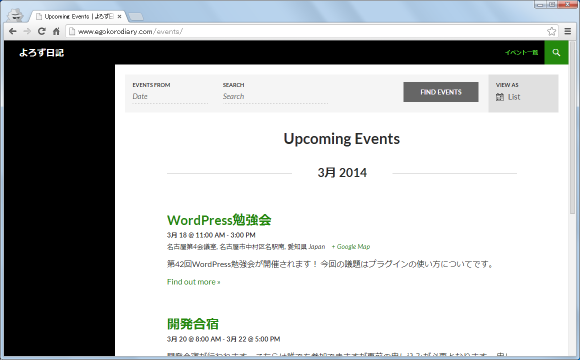Viewport: 580px width, 360px height.
Task: Click Find out more link
Action: coord(193,282)
